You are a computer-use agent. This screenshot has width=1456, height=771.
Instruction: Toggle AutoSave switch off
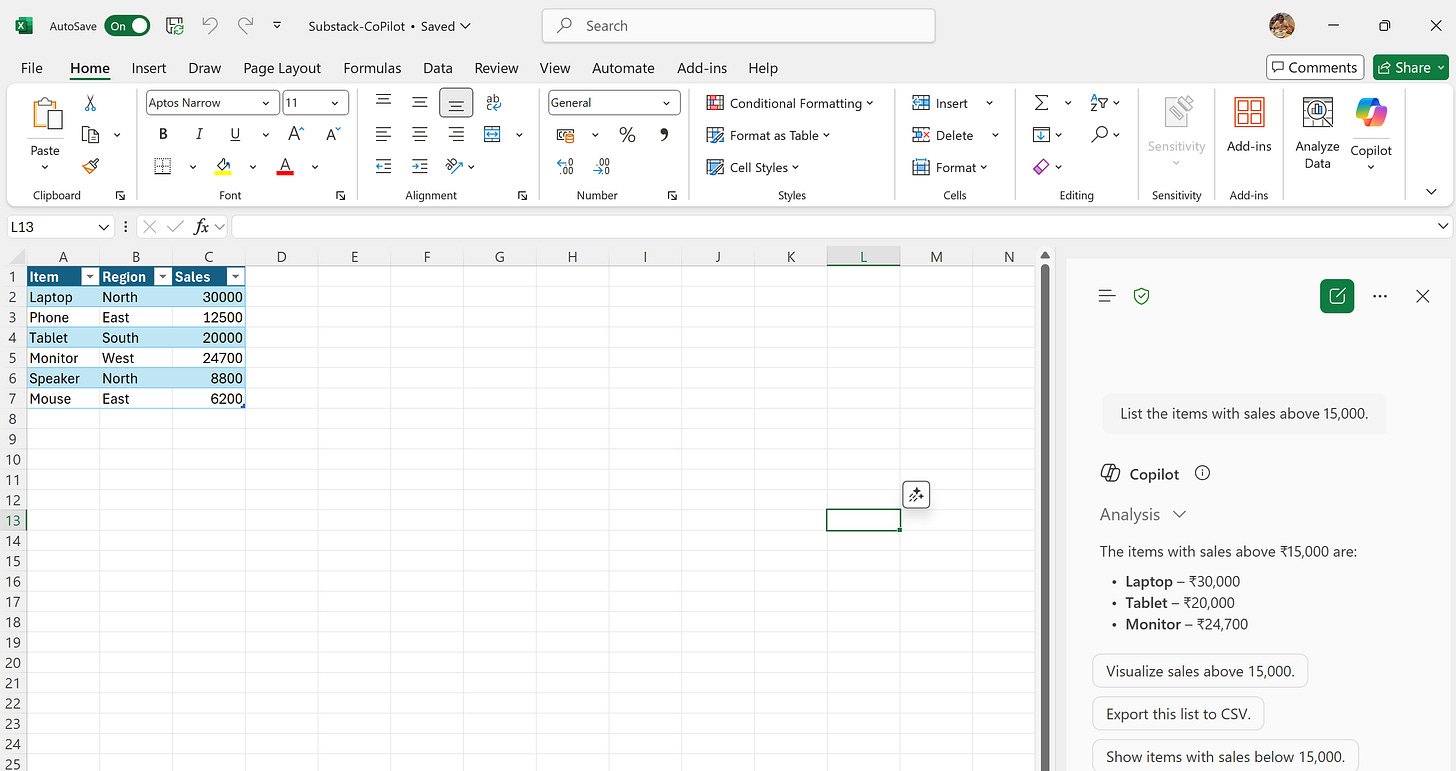tap(127, 26)
